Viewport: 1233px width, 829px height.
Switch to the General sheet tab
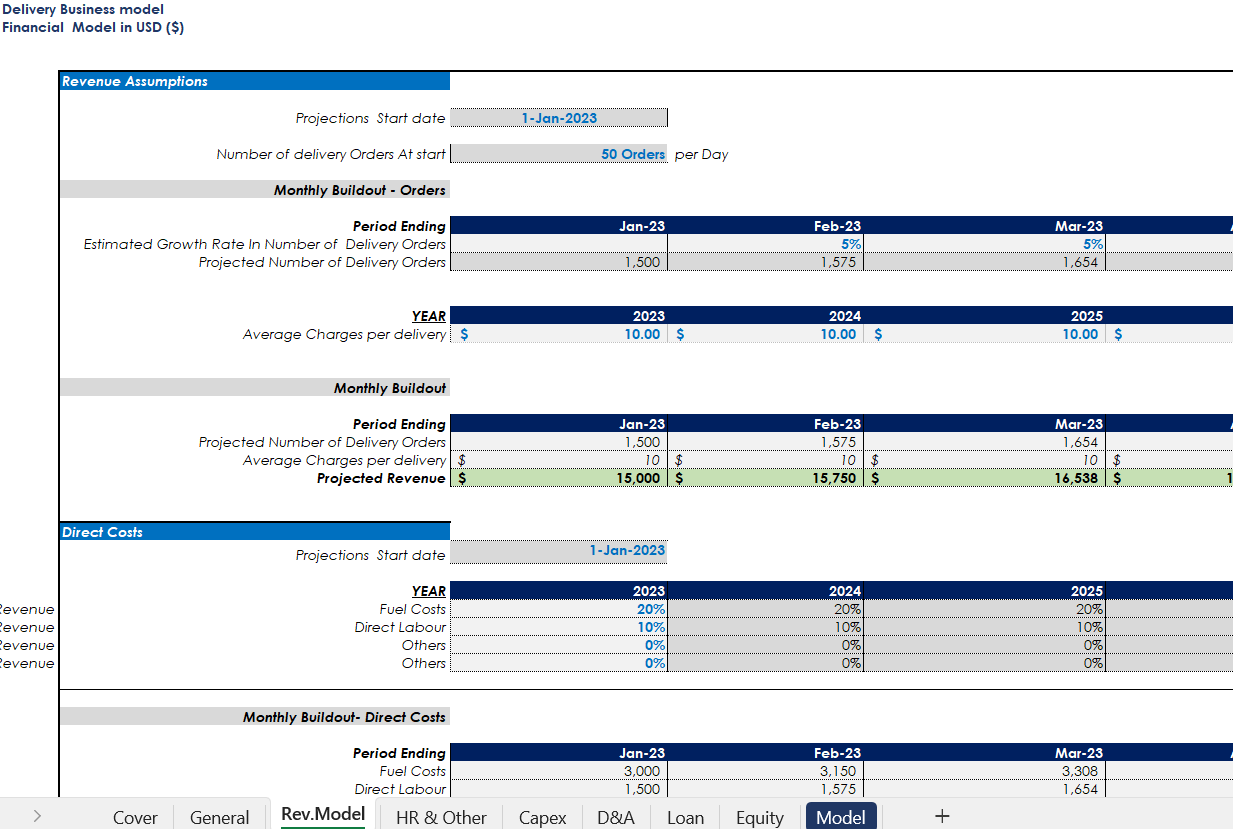(x=219, y=817)
